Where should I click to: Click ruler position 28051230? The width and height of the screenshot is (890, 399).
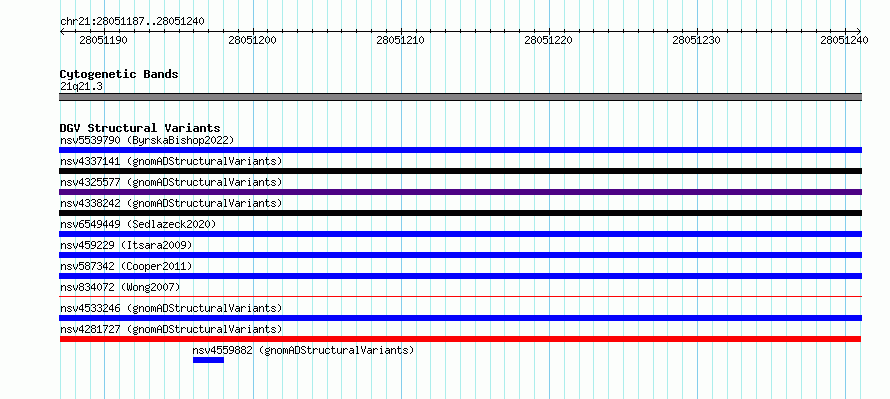point(696,40)
